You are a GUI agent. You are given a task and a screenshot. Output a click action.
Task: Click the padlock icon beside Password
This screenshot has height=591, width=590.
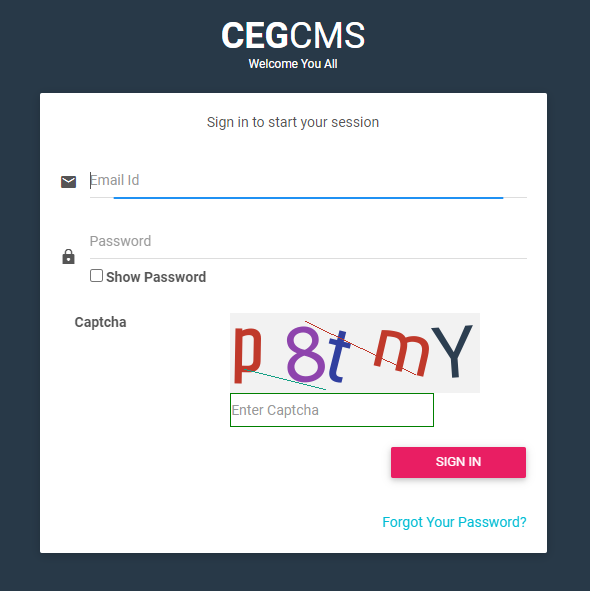tap(68, 257)
